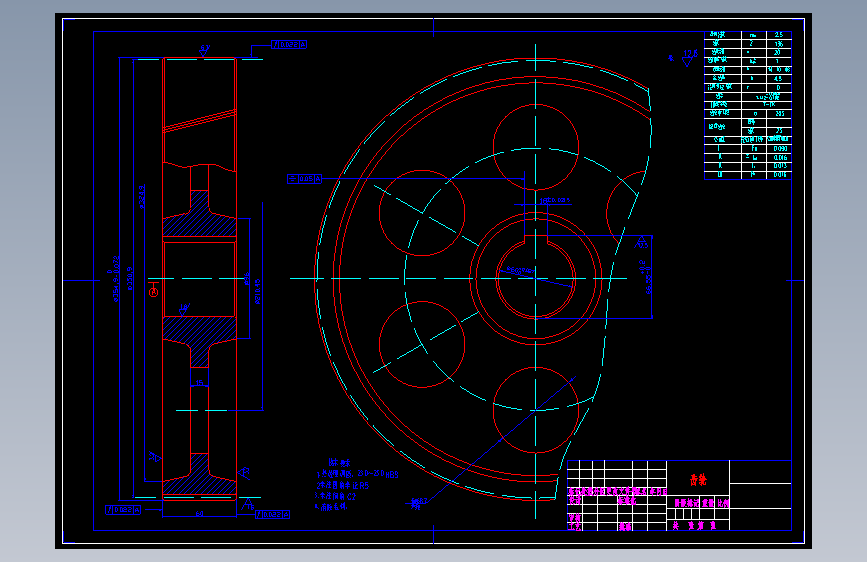
Task: Select the top lightening hole circle
Action: pos(535,147)
